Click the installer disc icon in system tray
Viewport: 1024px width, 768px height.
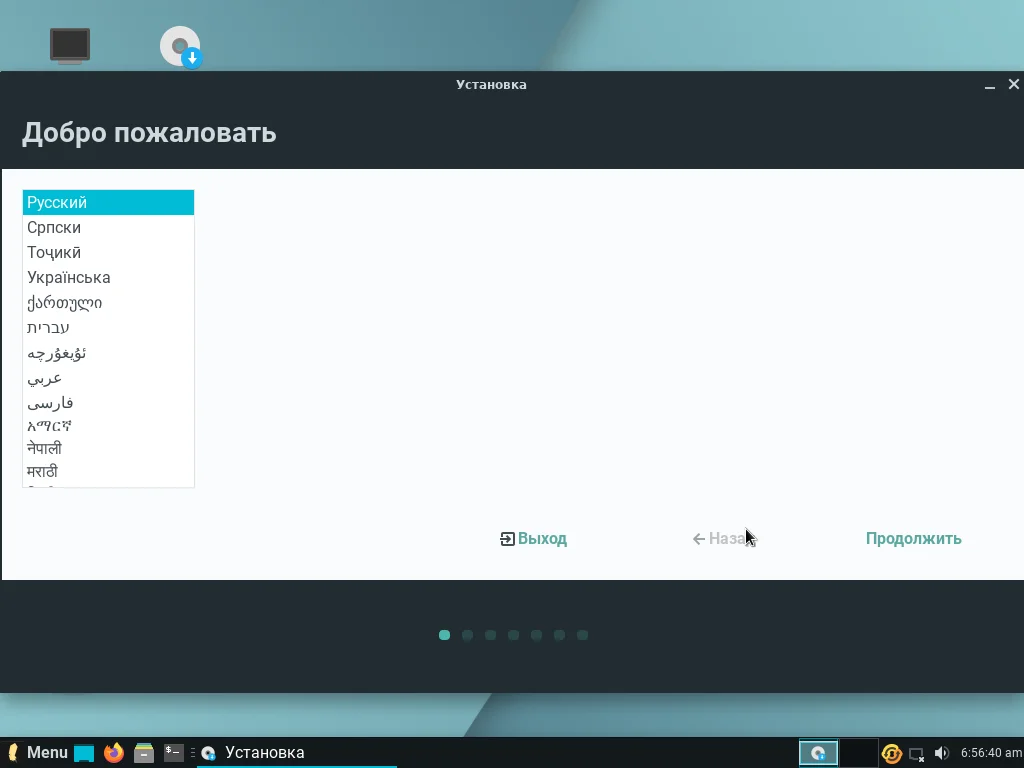(x=818, y=752)
